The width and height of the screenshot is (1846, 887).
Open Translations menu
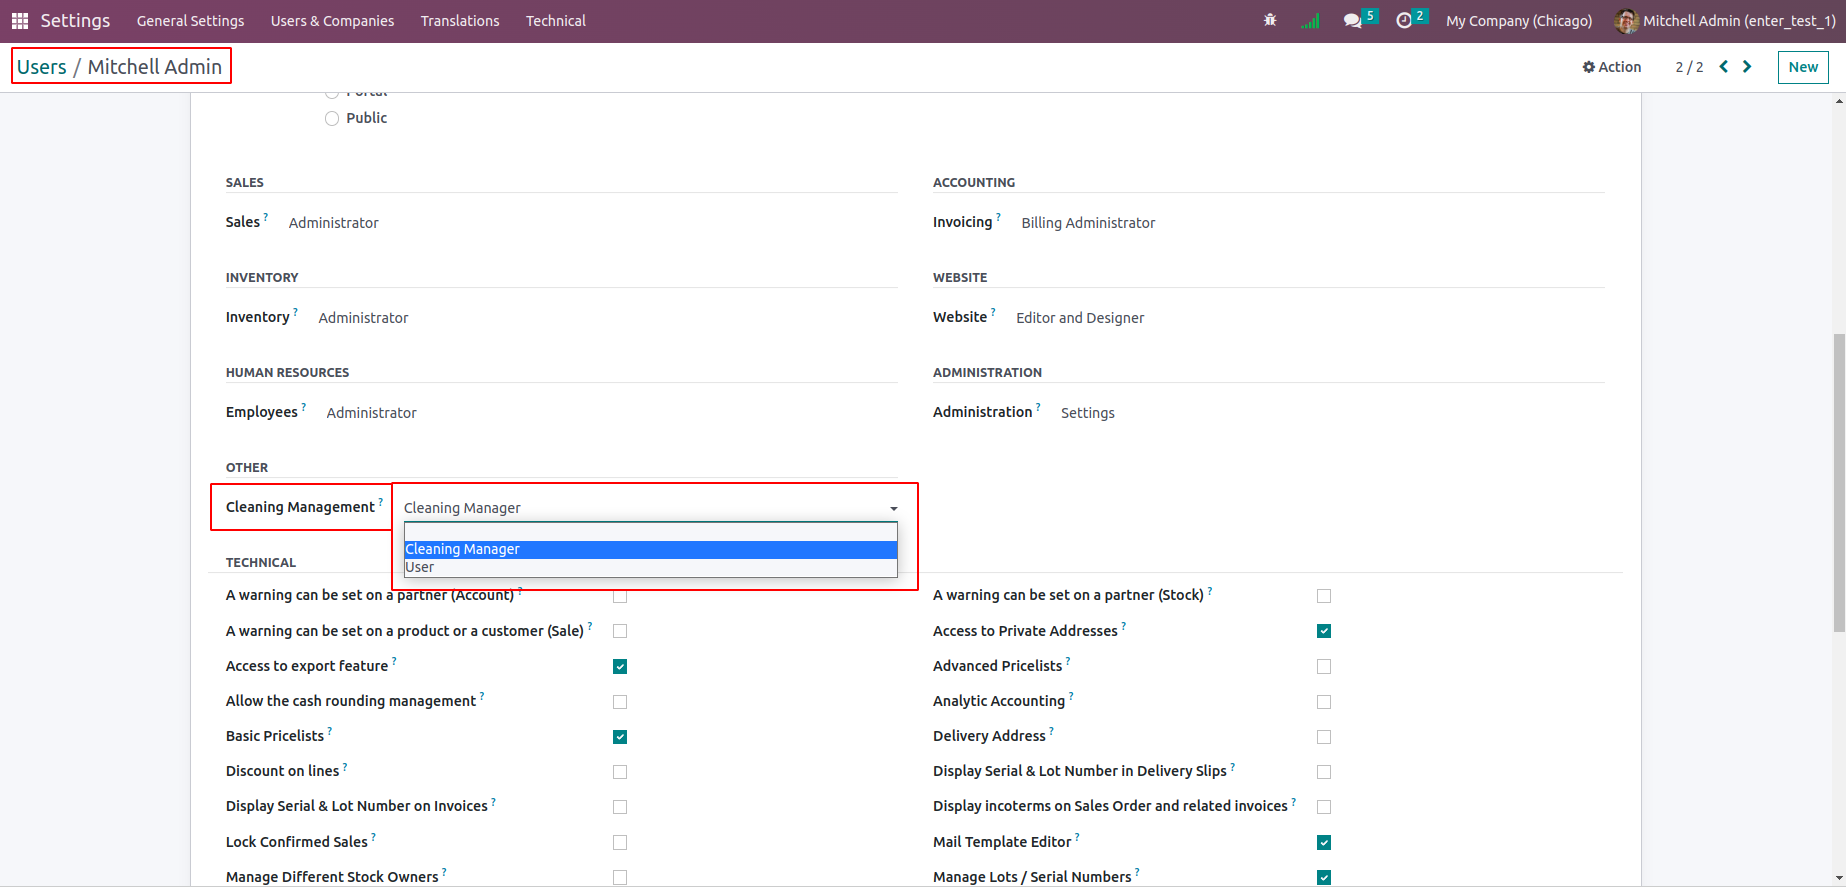[460, 21]
